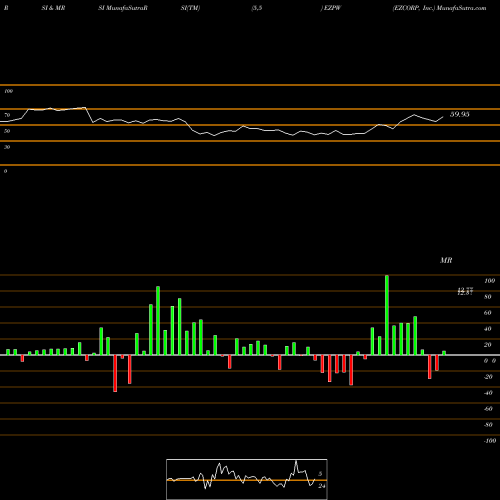Click the (EZCORP, Inc.) MunafaSutra.com header text
The width and height of the screenshot is (500, 500).
pyautogui.click(x=439, y=8)
